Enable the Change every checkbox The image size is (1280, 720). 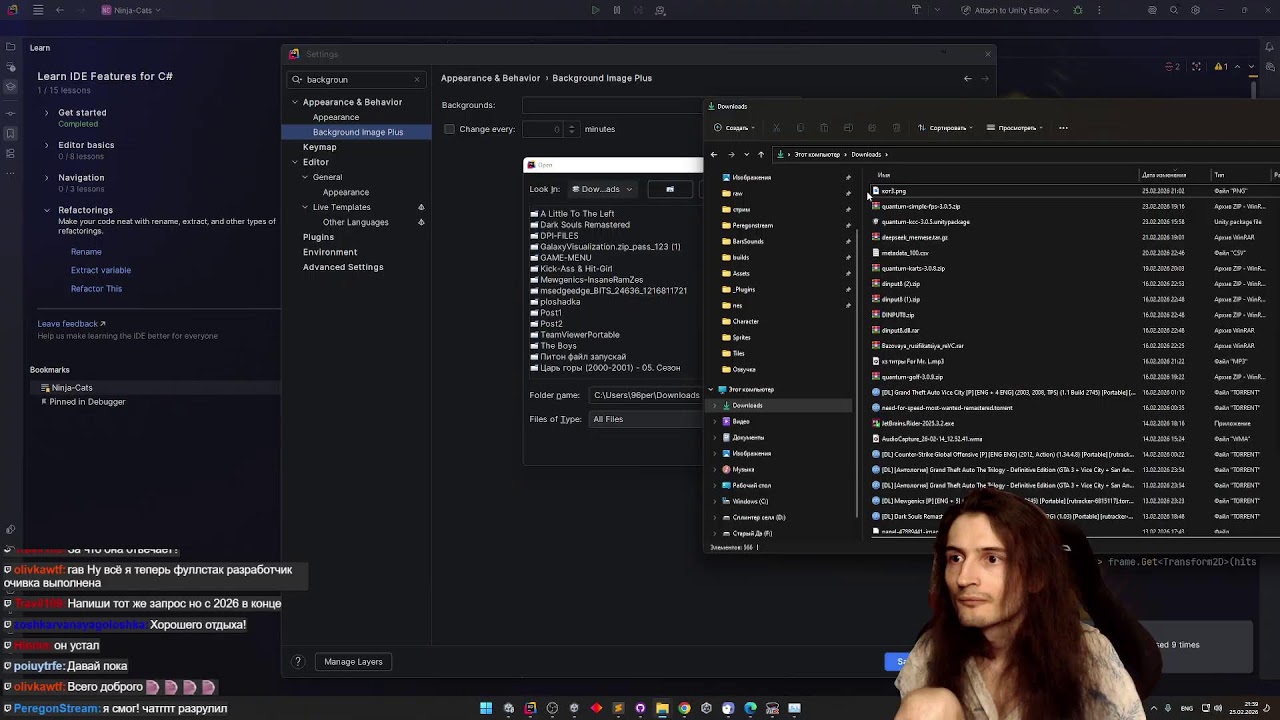pyautogui.click(x=449, y=129)
